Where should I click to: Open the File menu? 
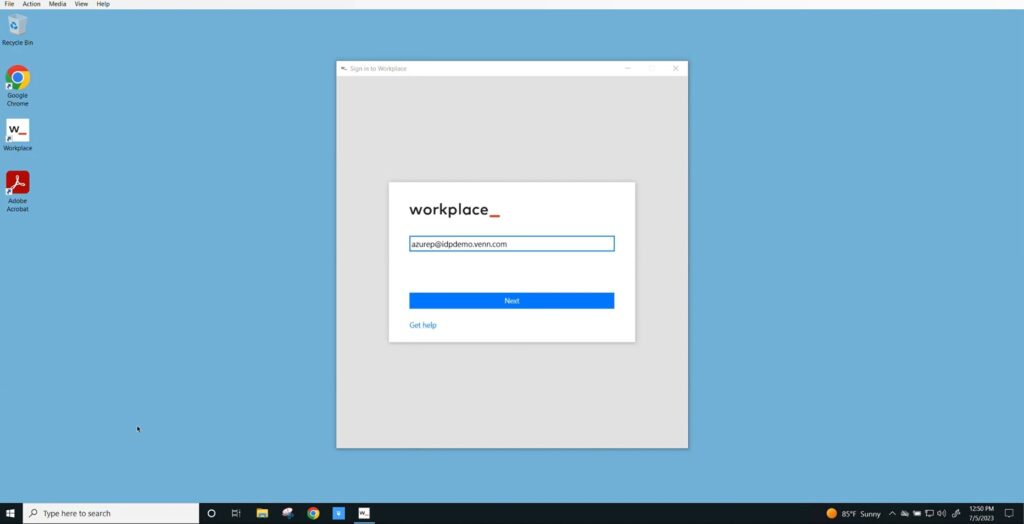tap(9, 4)
